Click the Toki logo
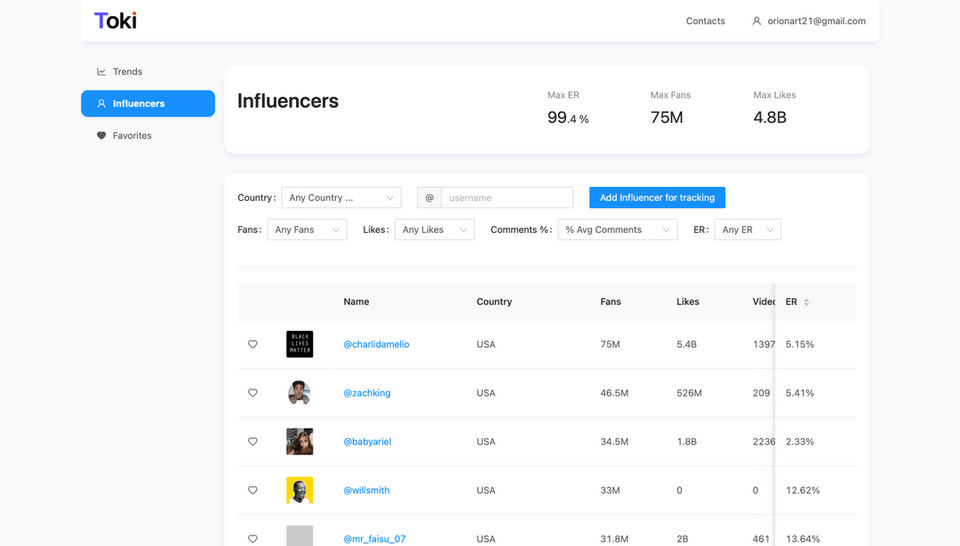 [115, 21]
